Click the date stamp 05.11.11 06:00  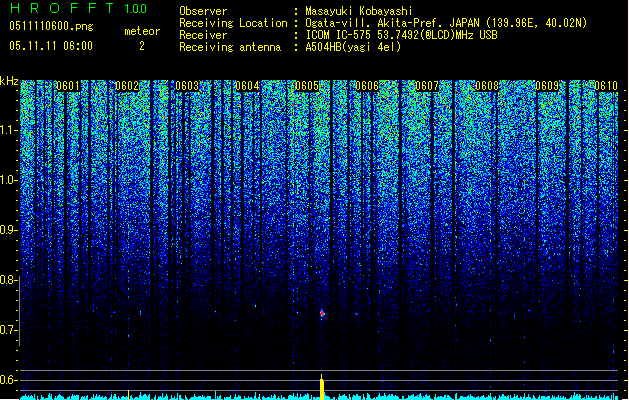coord(51,46)
